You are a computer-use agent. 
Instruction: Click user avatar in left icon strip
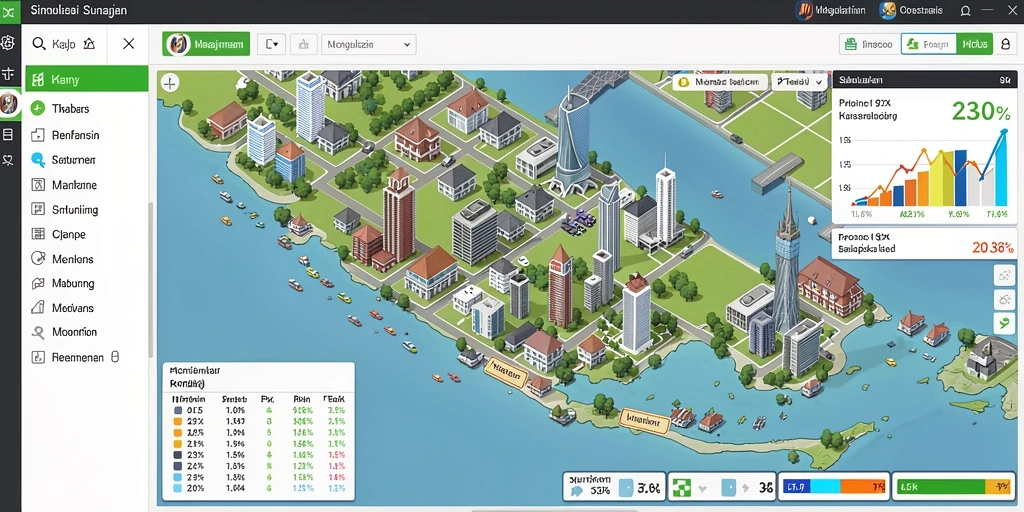pyautogui.click(x=8, y=103)
